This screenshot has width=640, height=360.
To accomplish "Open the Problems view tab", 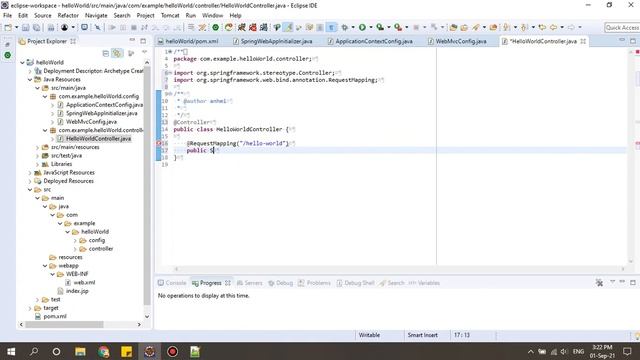I will coord(314,283).
